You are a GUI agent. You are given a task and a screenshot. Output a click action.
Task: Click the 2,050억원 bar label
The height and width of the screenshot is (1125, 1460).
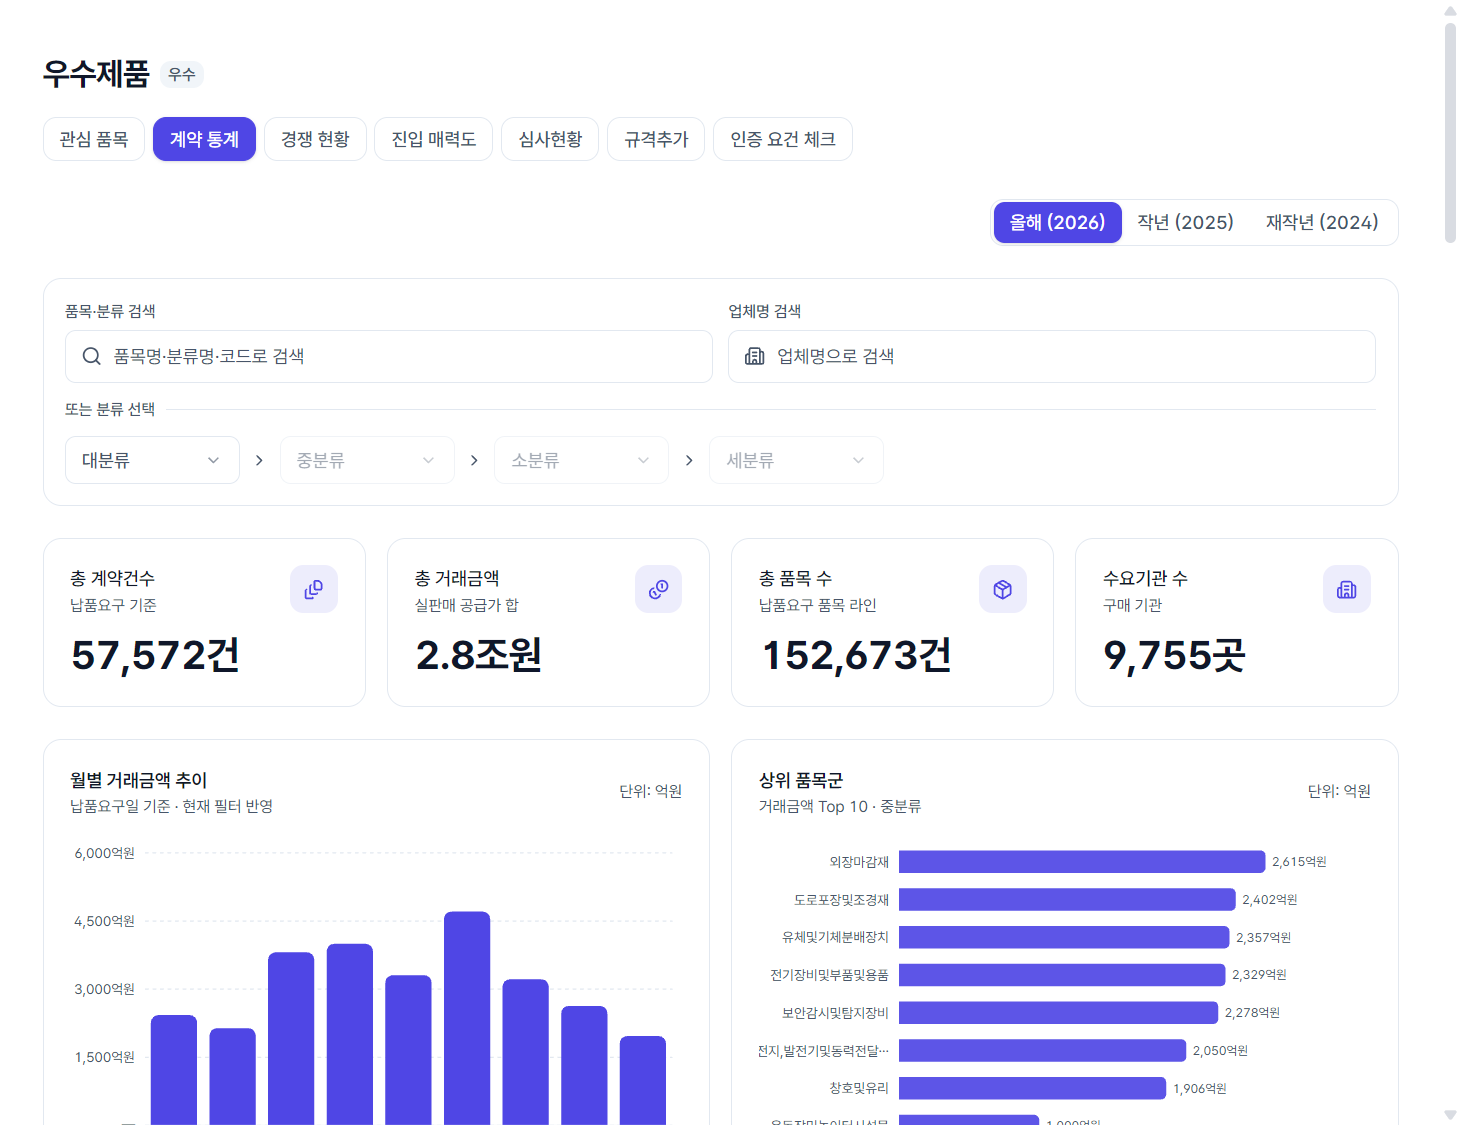click(x=1220, y=1051)
